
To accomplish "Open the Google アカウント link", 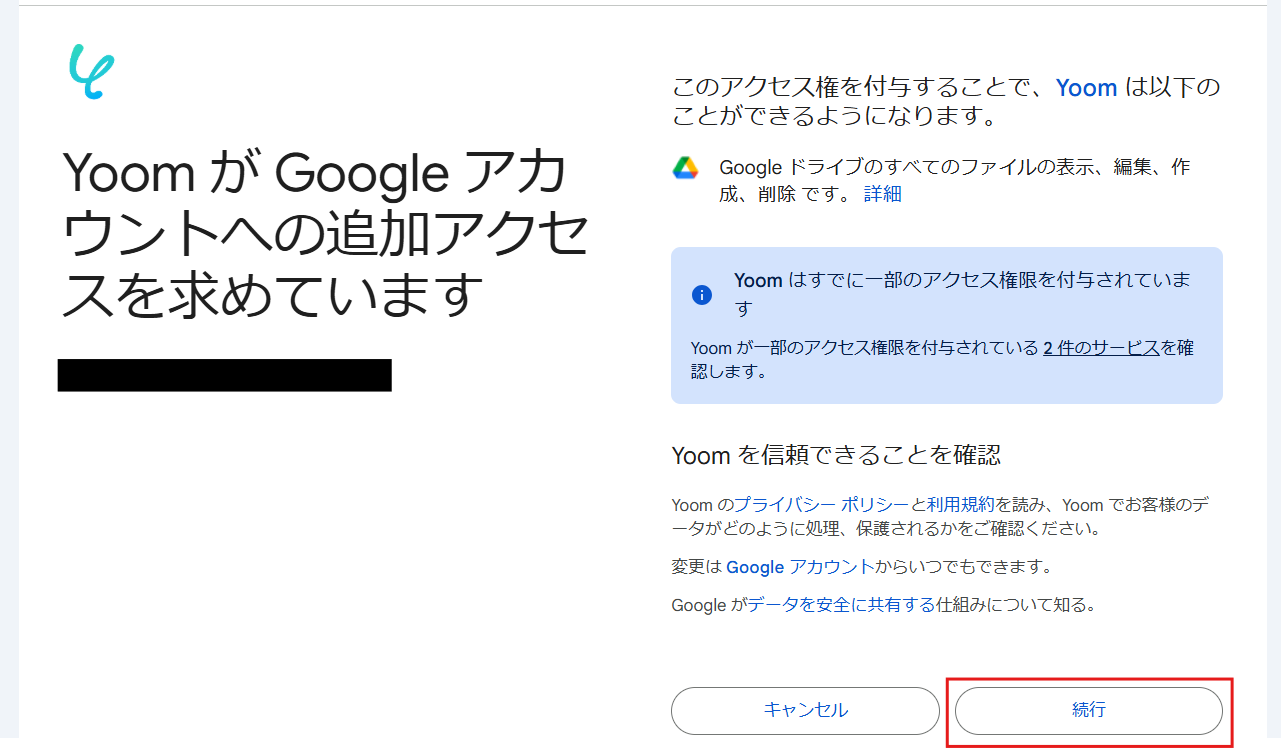I will [x=800, y=567].
